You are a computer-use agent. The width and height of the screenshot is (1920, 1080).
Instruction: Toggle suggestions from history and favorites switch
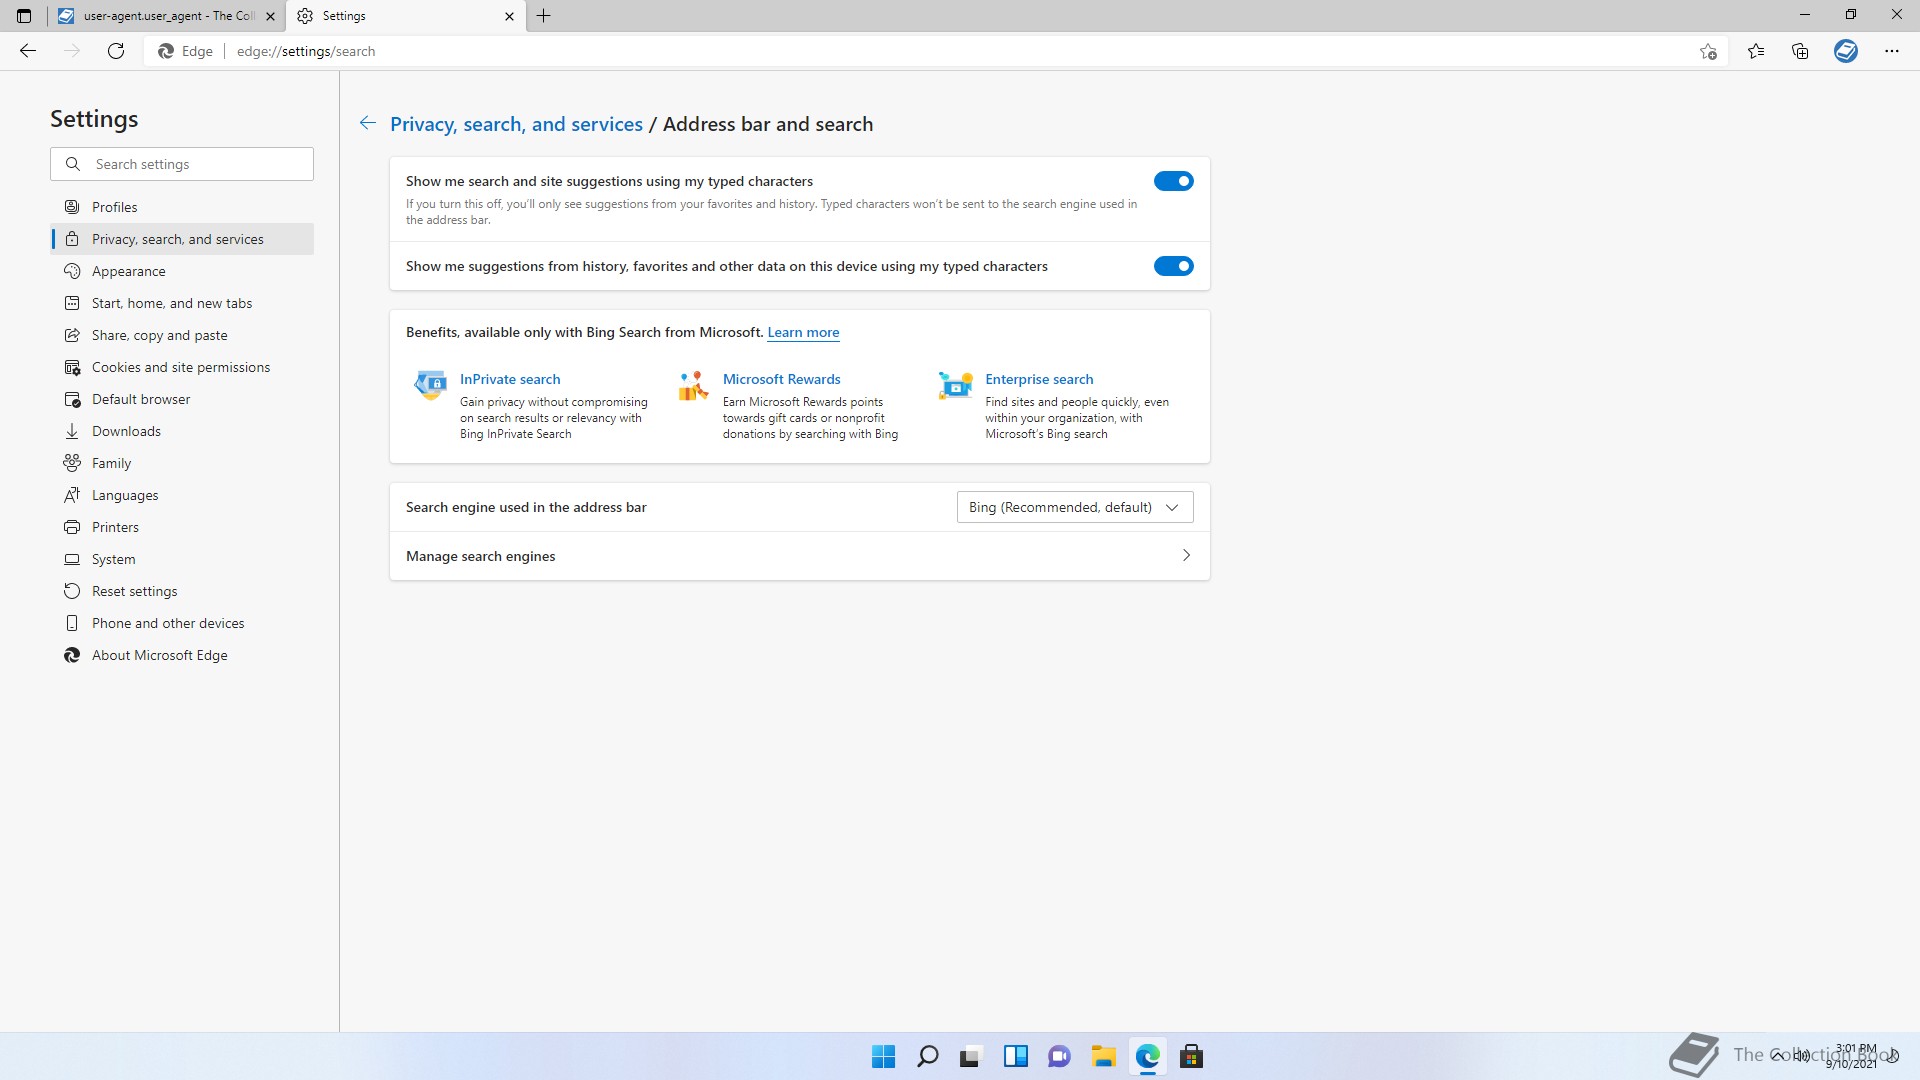tap(1174, 266)
